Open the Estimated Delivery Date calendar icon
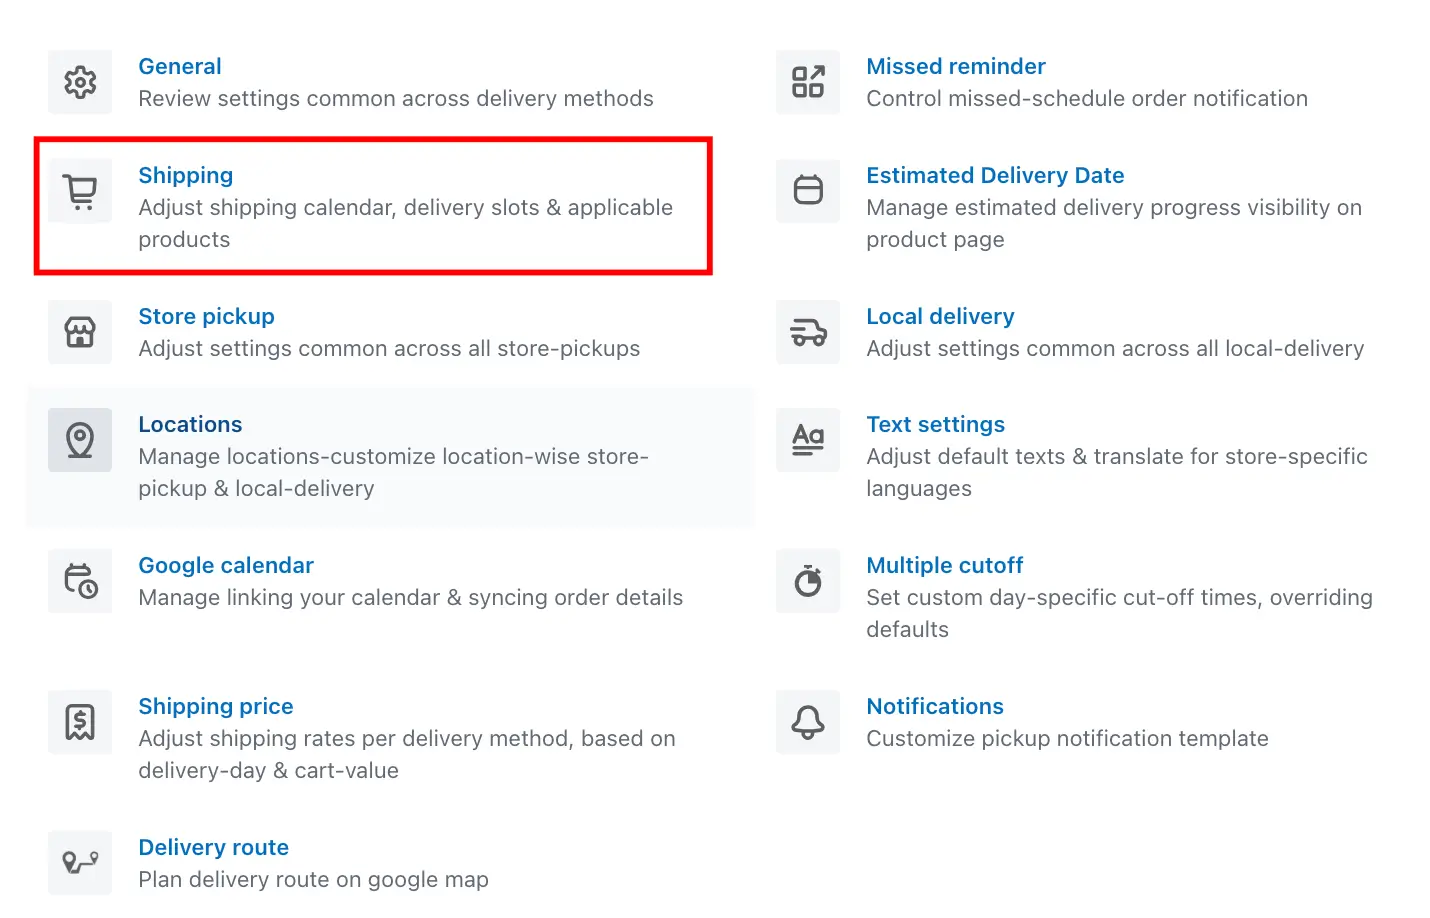This screenshot has width=1430, height=918. coord(808,191)
